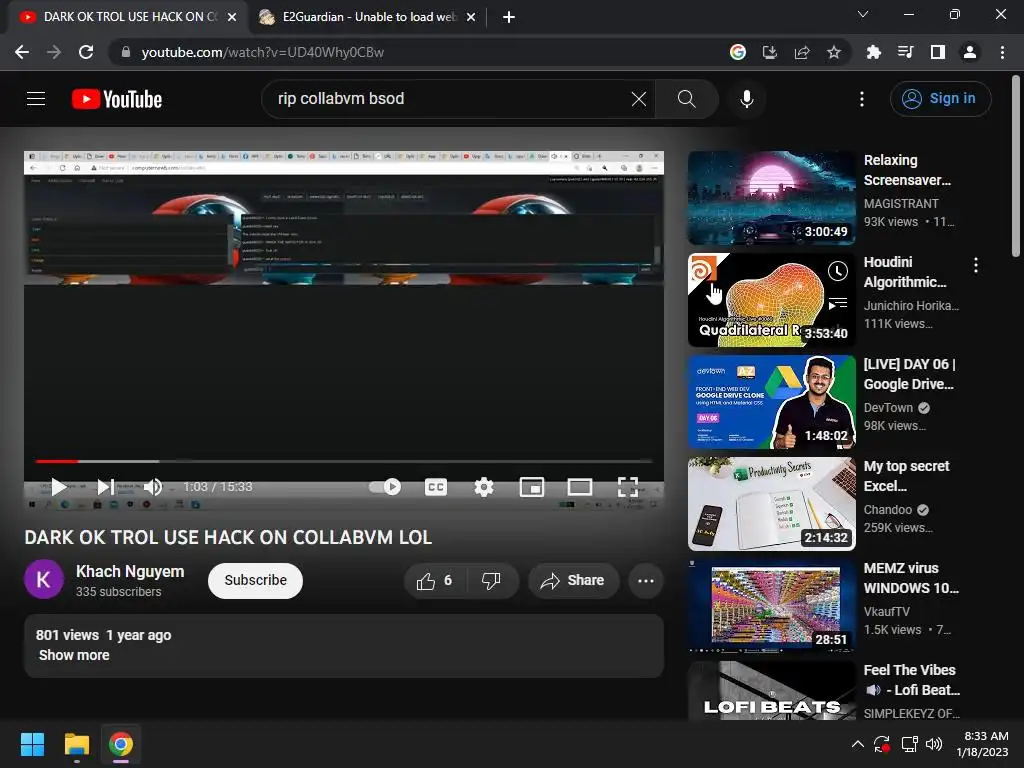Close the YouTube tab
Viewport: 1024px width, 768px height.
pyautogui.click(x=232, y=17)
